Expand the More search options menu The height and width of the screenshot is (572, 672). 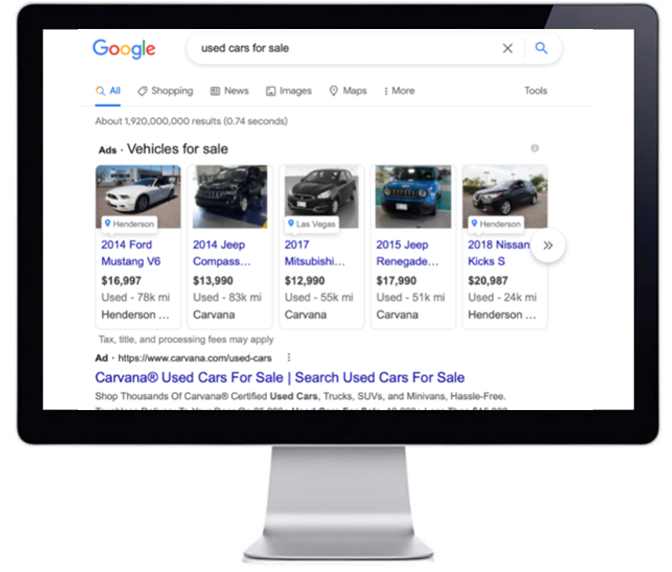(x=399, y=91)
